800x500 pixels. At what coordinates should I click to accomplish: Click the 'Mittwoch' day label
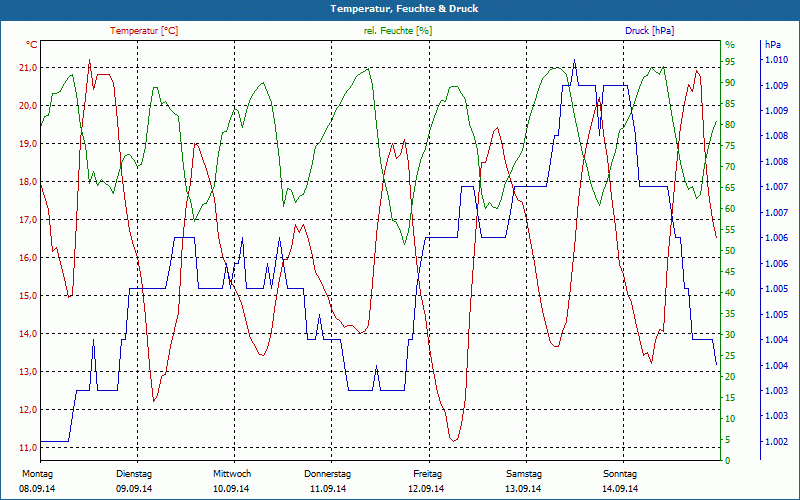coord(232,474)
